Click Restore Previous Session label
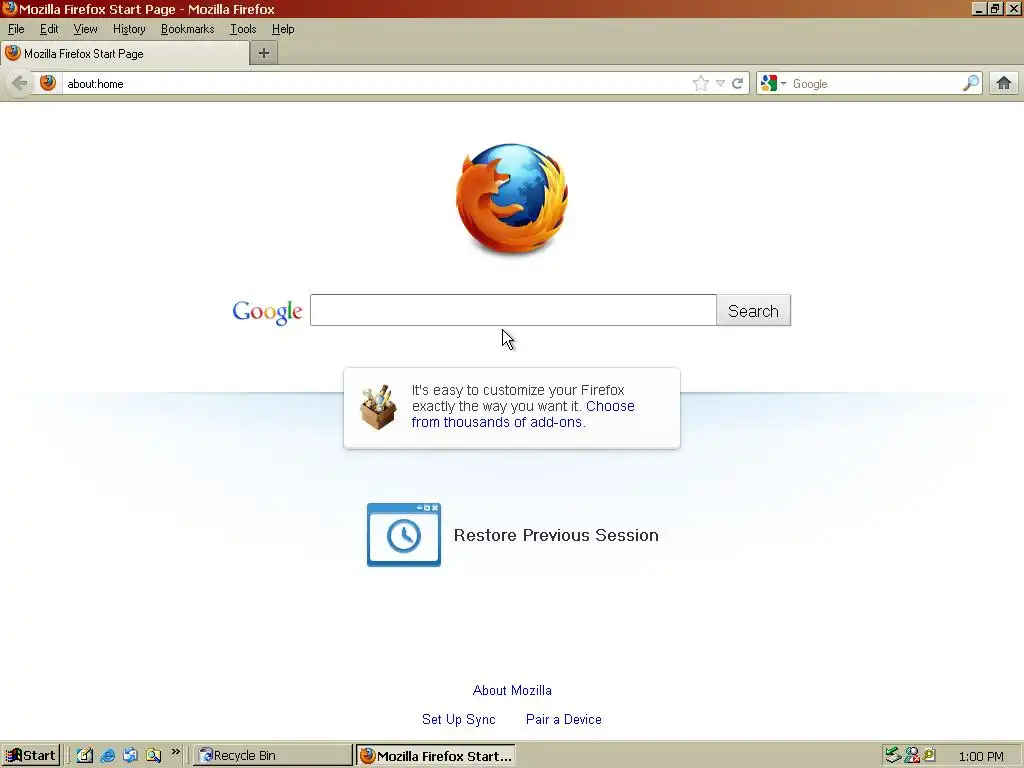Viewport: 1024px width, 768px height. pos(556,536)
